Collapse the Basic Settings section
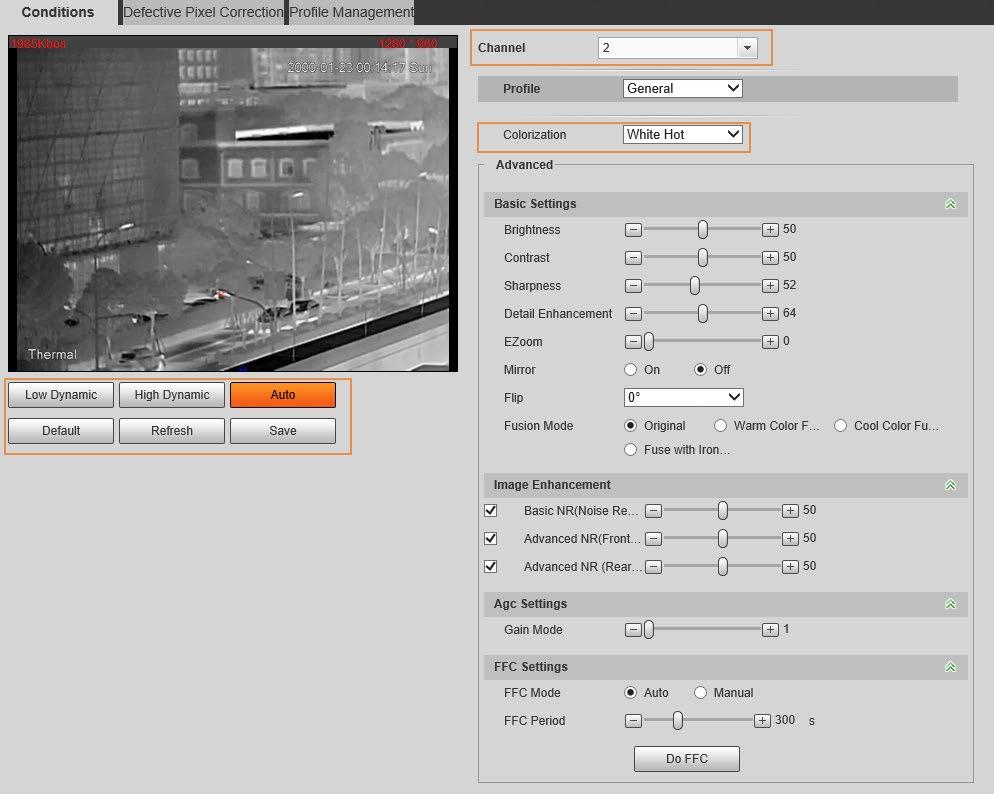Screen dimensions: 994x794 point(950,203)
